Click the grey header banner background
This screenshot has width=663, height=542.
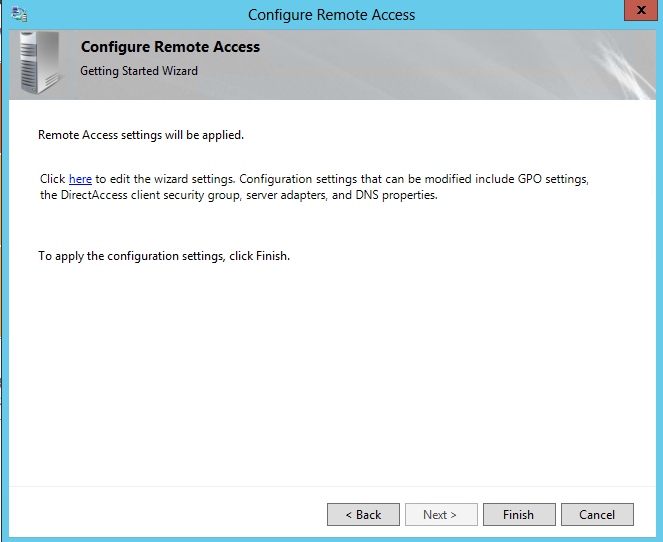tap(450, 65)
